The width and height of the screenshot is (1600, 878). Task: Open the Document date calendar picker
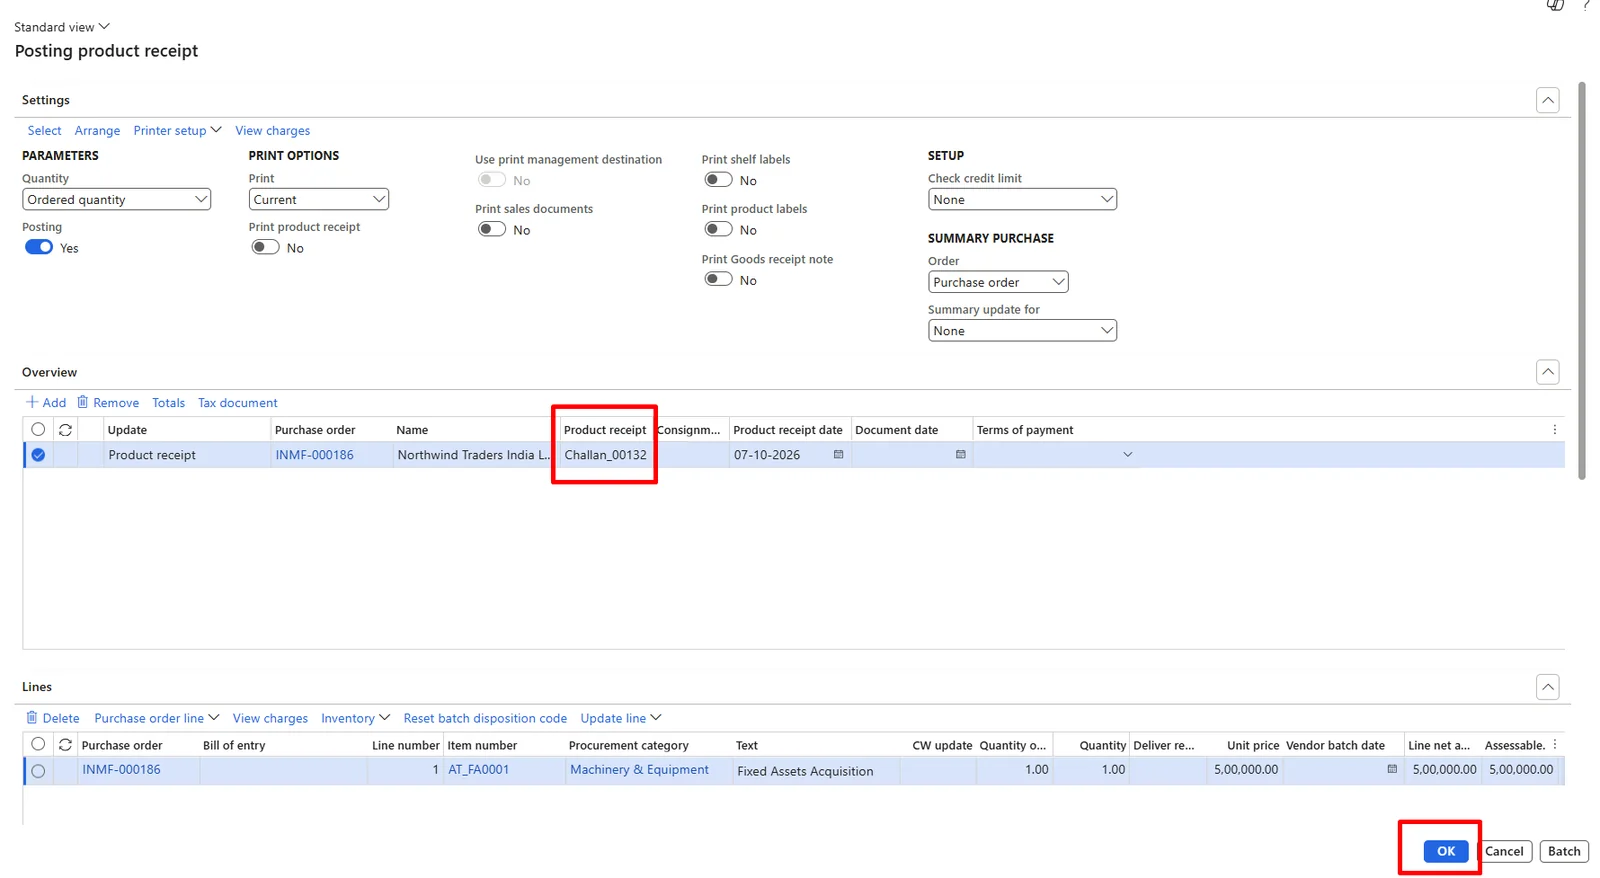pyautogui.click(x=960, y=455)
